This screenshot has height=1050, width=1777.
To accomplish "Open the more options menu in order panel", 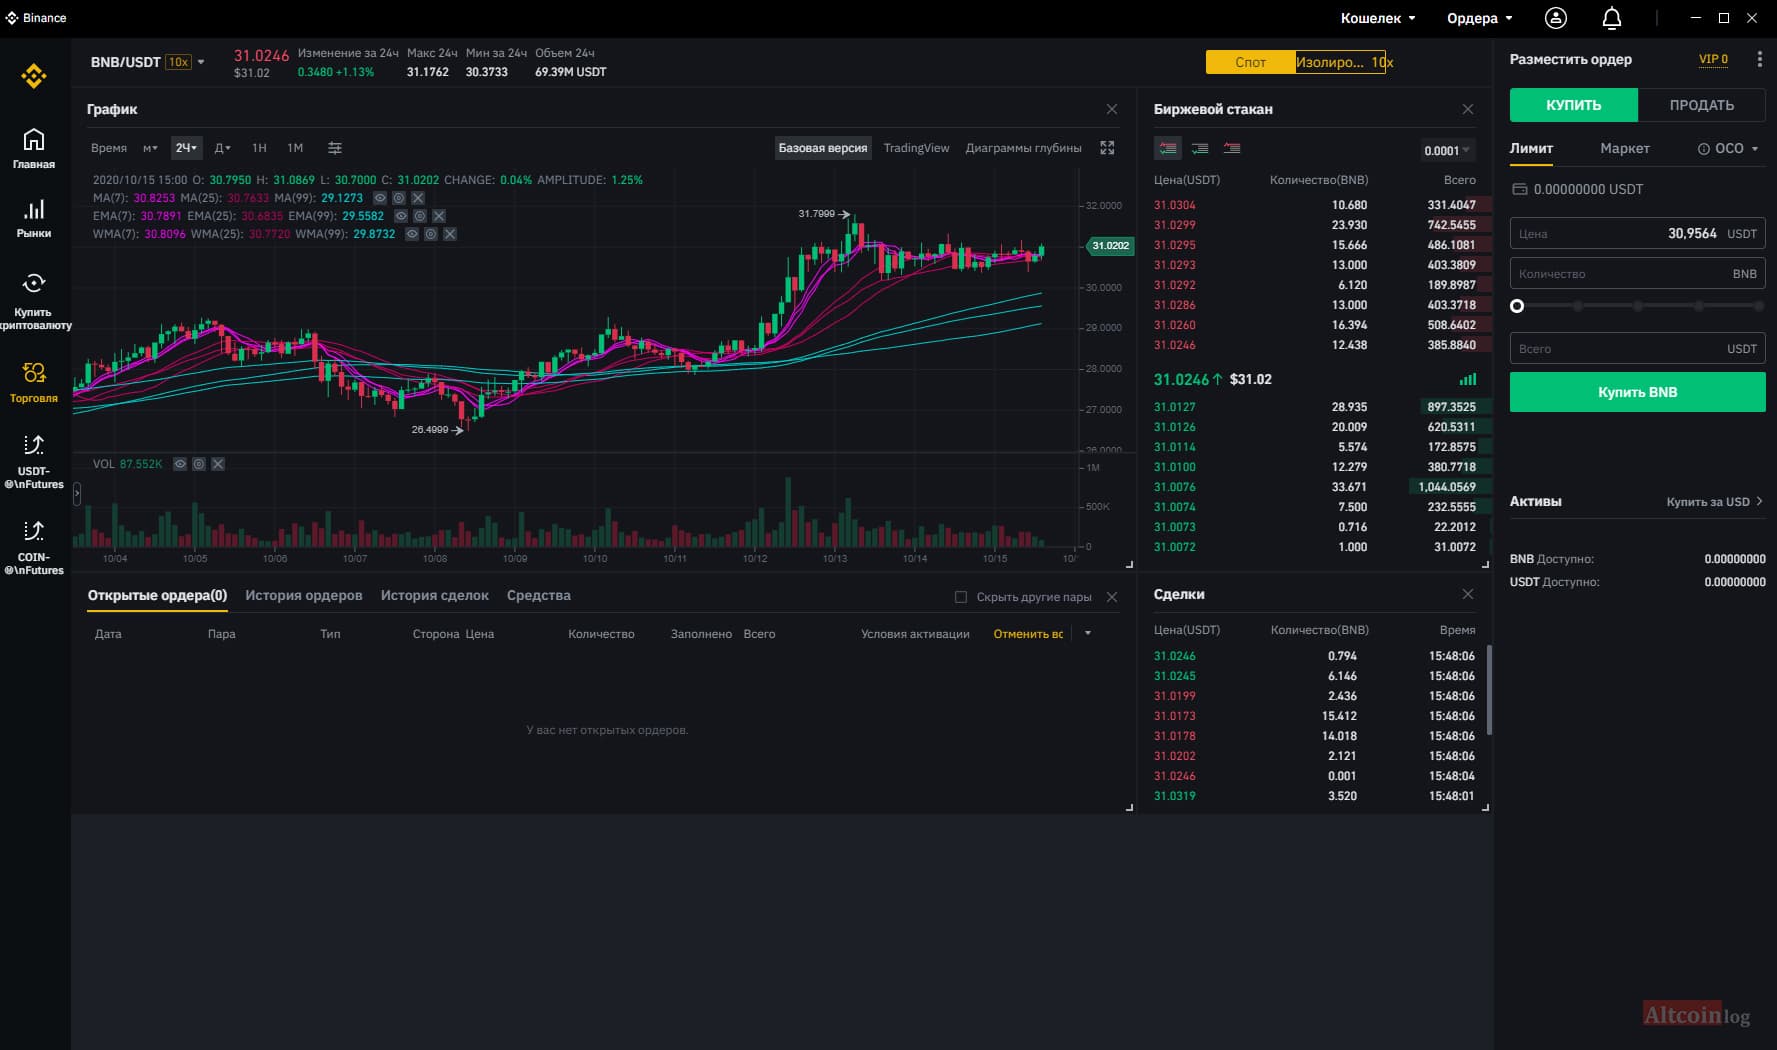I will pos(1759,59).
